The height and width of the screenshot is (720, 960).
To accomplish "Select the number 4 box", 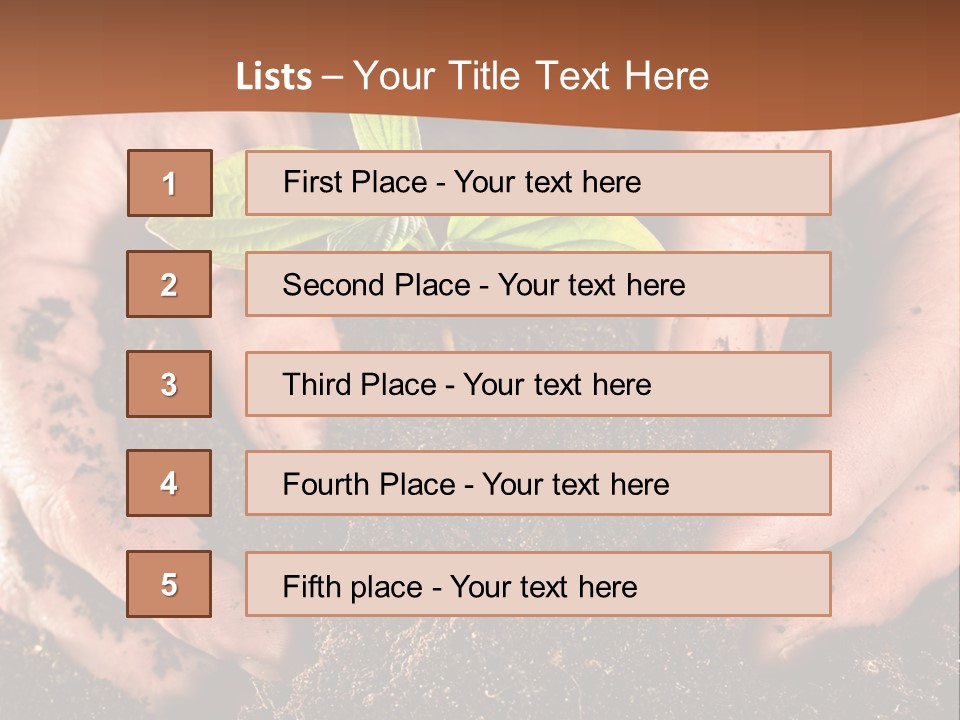I will pyautogui.click(x=169, y=483).
